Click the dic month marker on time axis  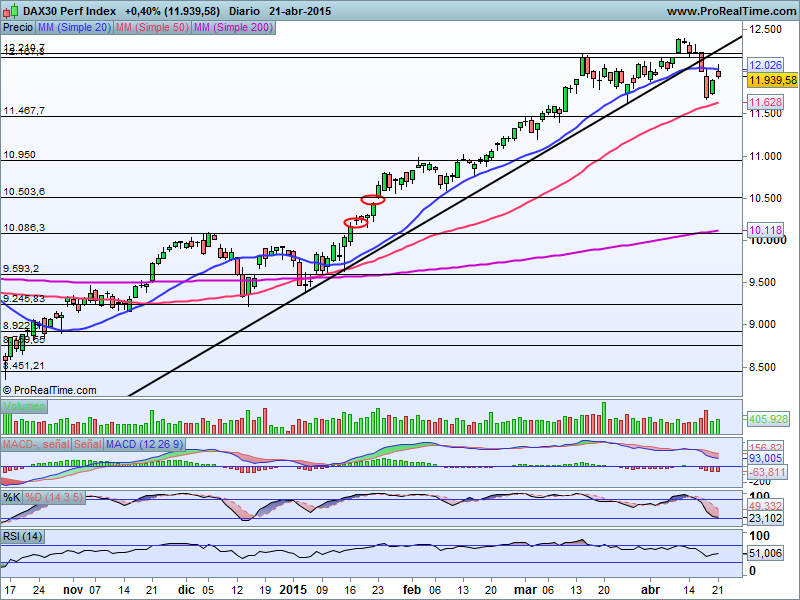187,590
